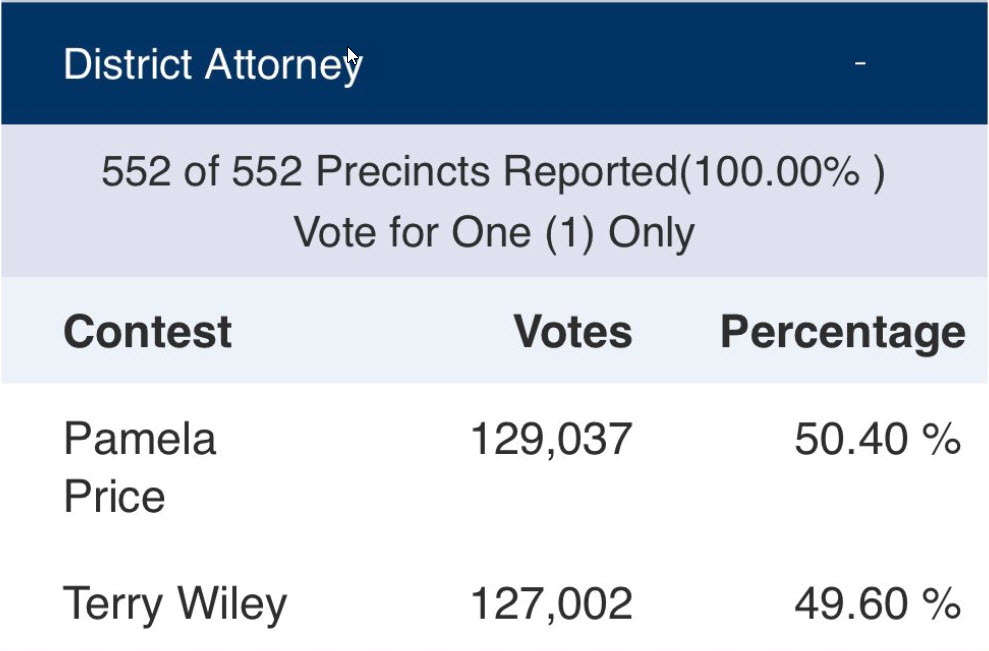Click the District Attorney header title

212,65
